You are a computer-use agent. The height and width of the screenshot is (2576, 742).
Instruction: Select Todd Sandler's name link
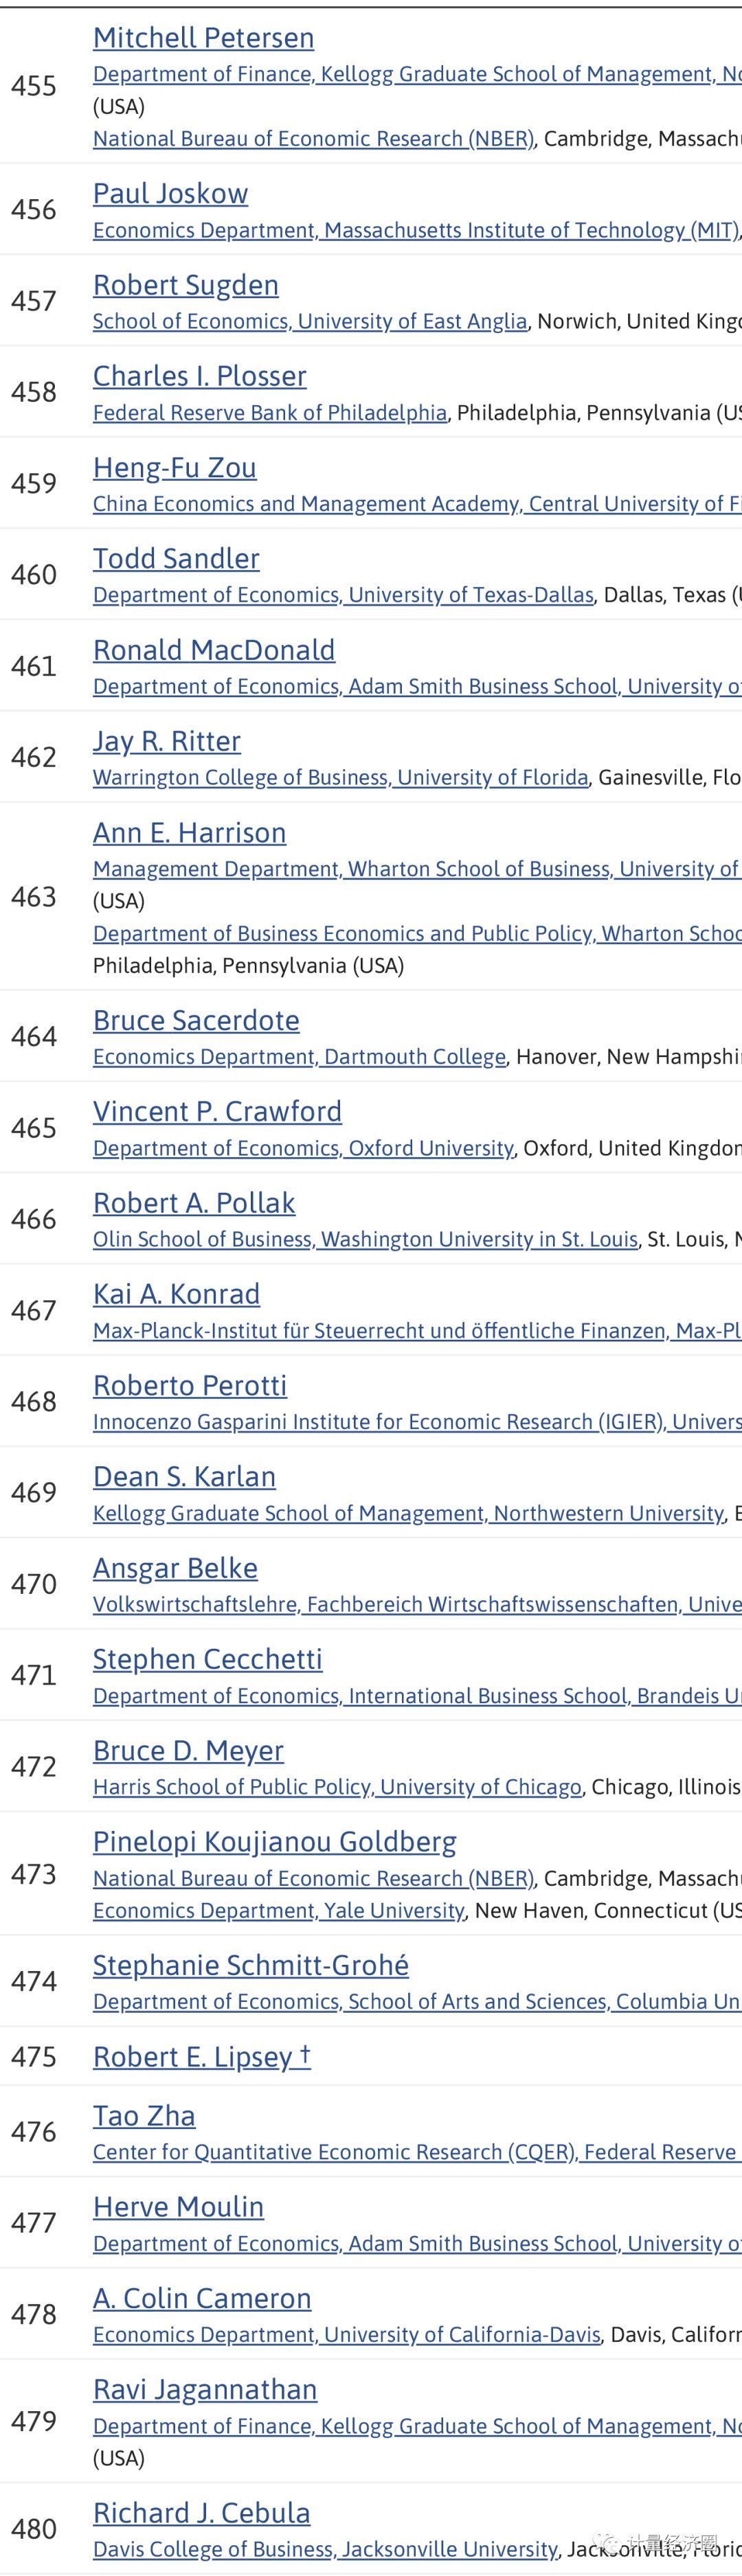176,559
